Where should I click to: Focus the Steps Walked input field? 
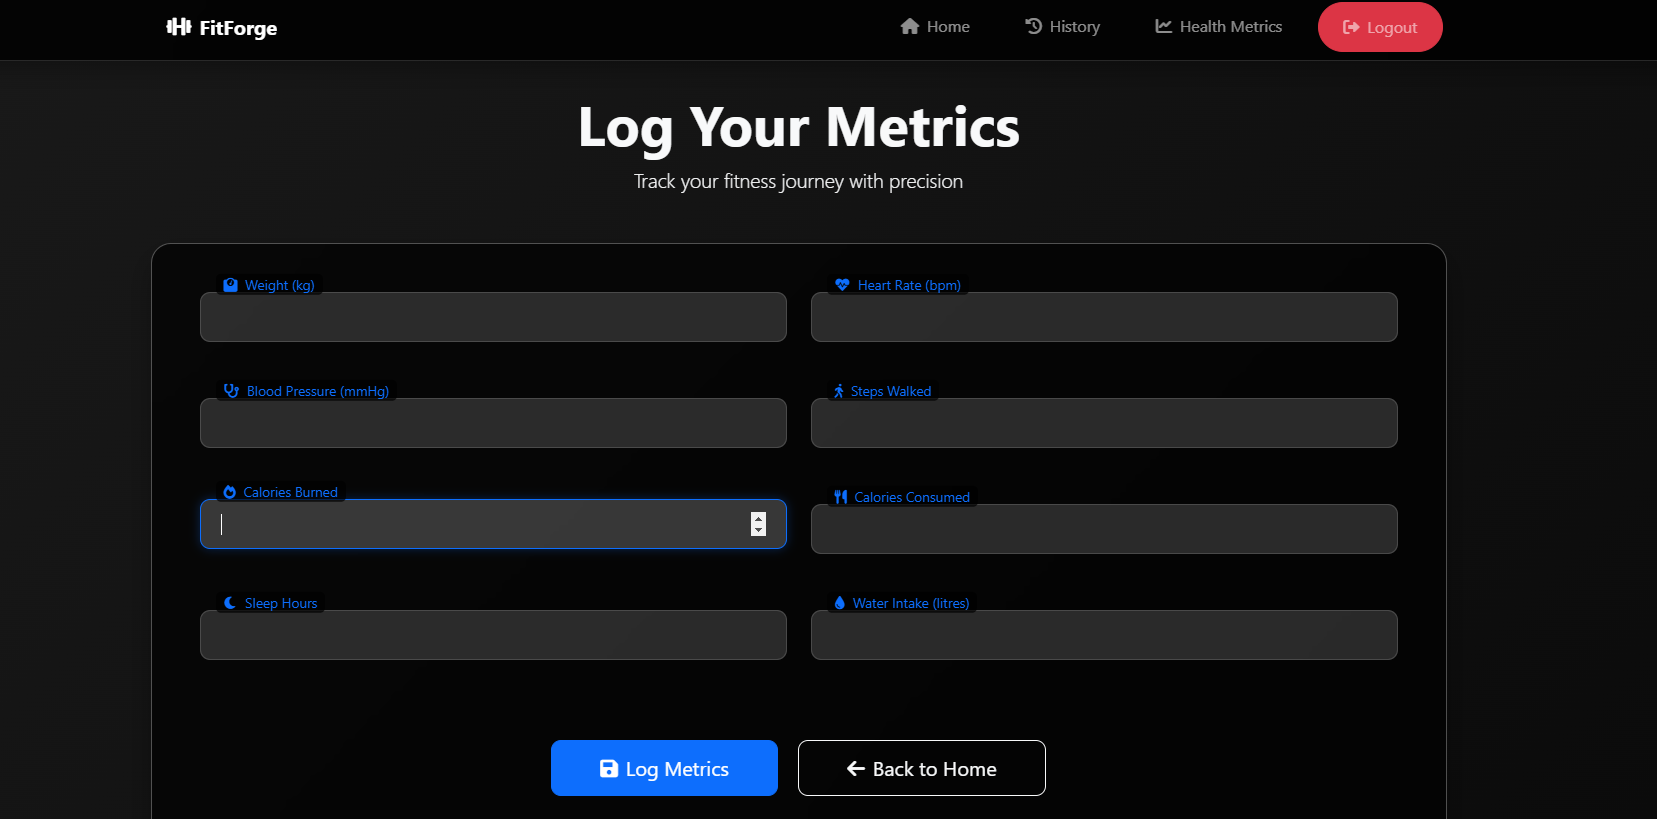[x=1104, y=423]
